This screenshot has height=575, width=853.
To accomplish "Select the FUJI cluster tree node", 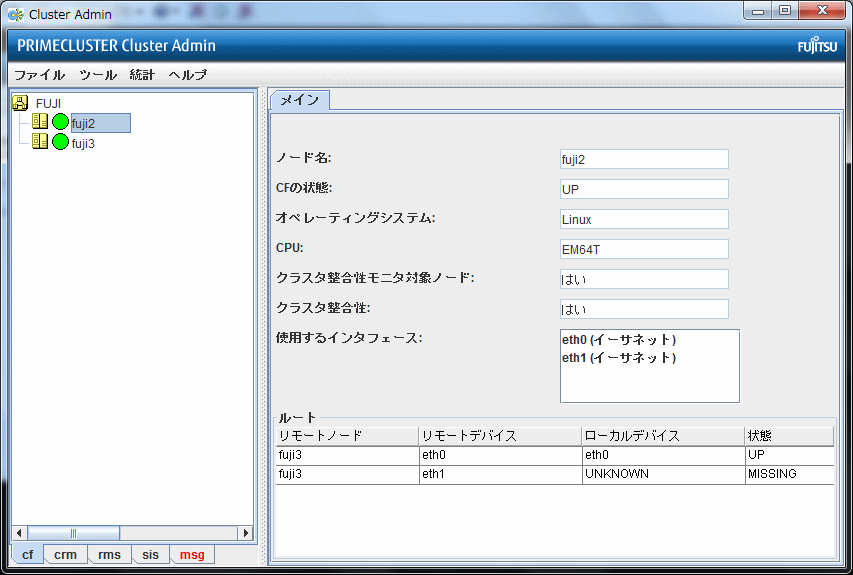I will click(x=48, y=103).
